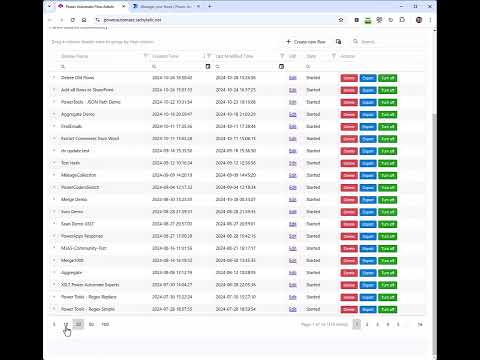480x360 pixels.
Task: Click the site info icon in address bar
Action: point(98,20)
